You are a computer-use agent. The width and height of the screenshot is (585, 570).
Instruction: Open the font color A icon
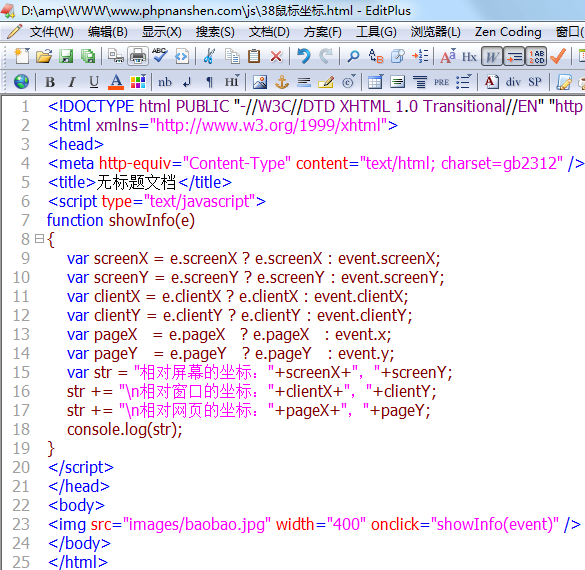(116, 82)
